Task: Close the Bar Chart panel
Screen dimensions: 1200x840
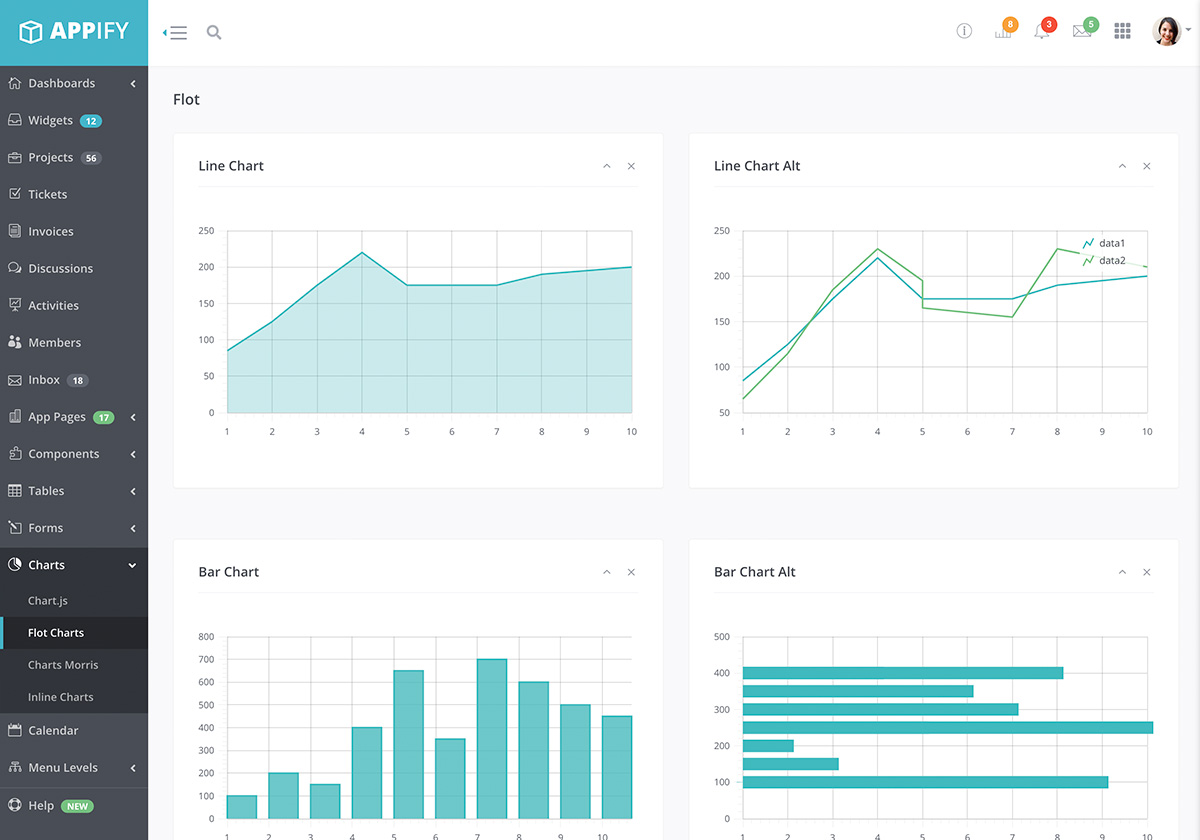Action: pyautogui.click(x=631, y=572)
